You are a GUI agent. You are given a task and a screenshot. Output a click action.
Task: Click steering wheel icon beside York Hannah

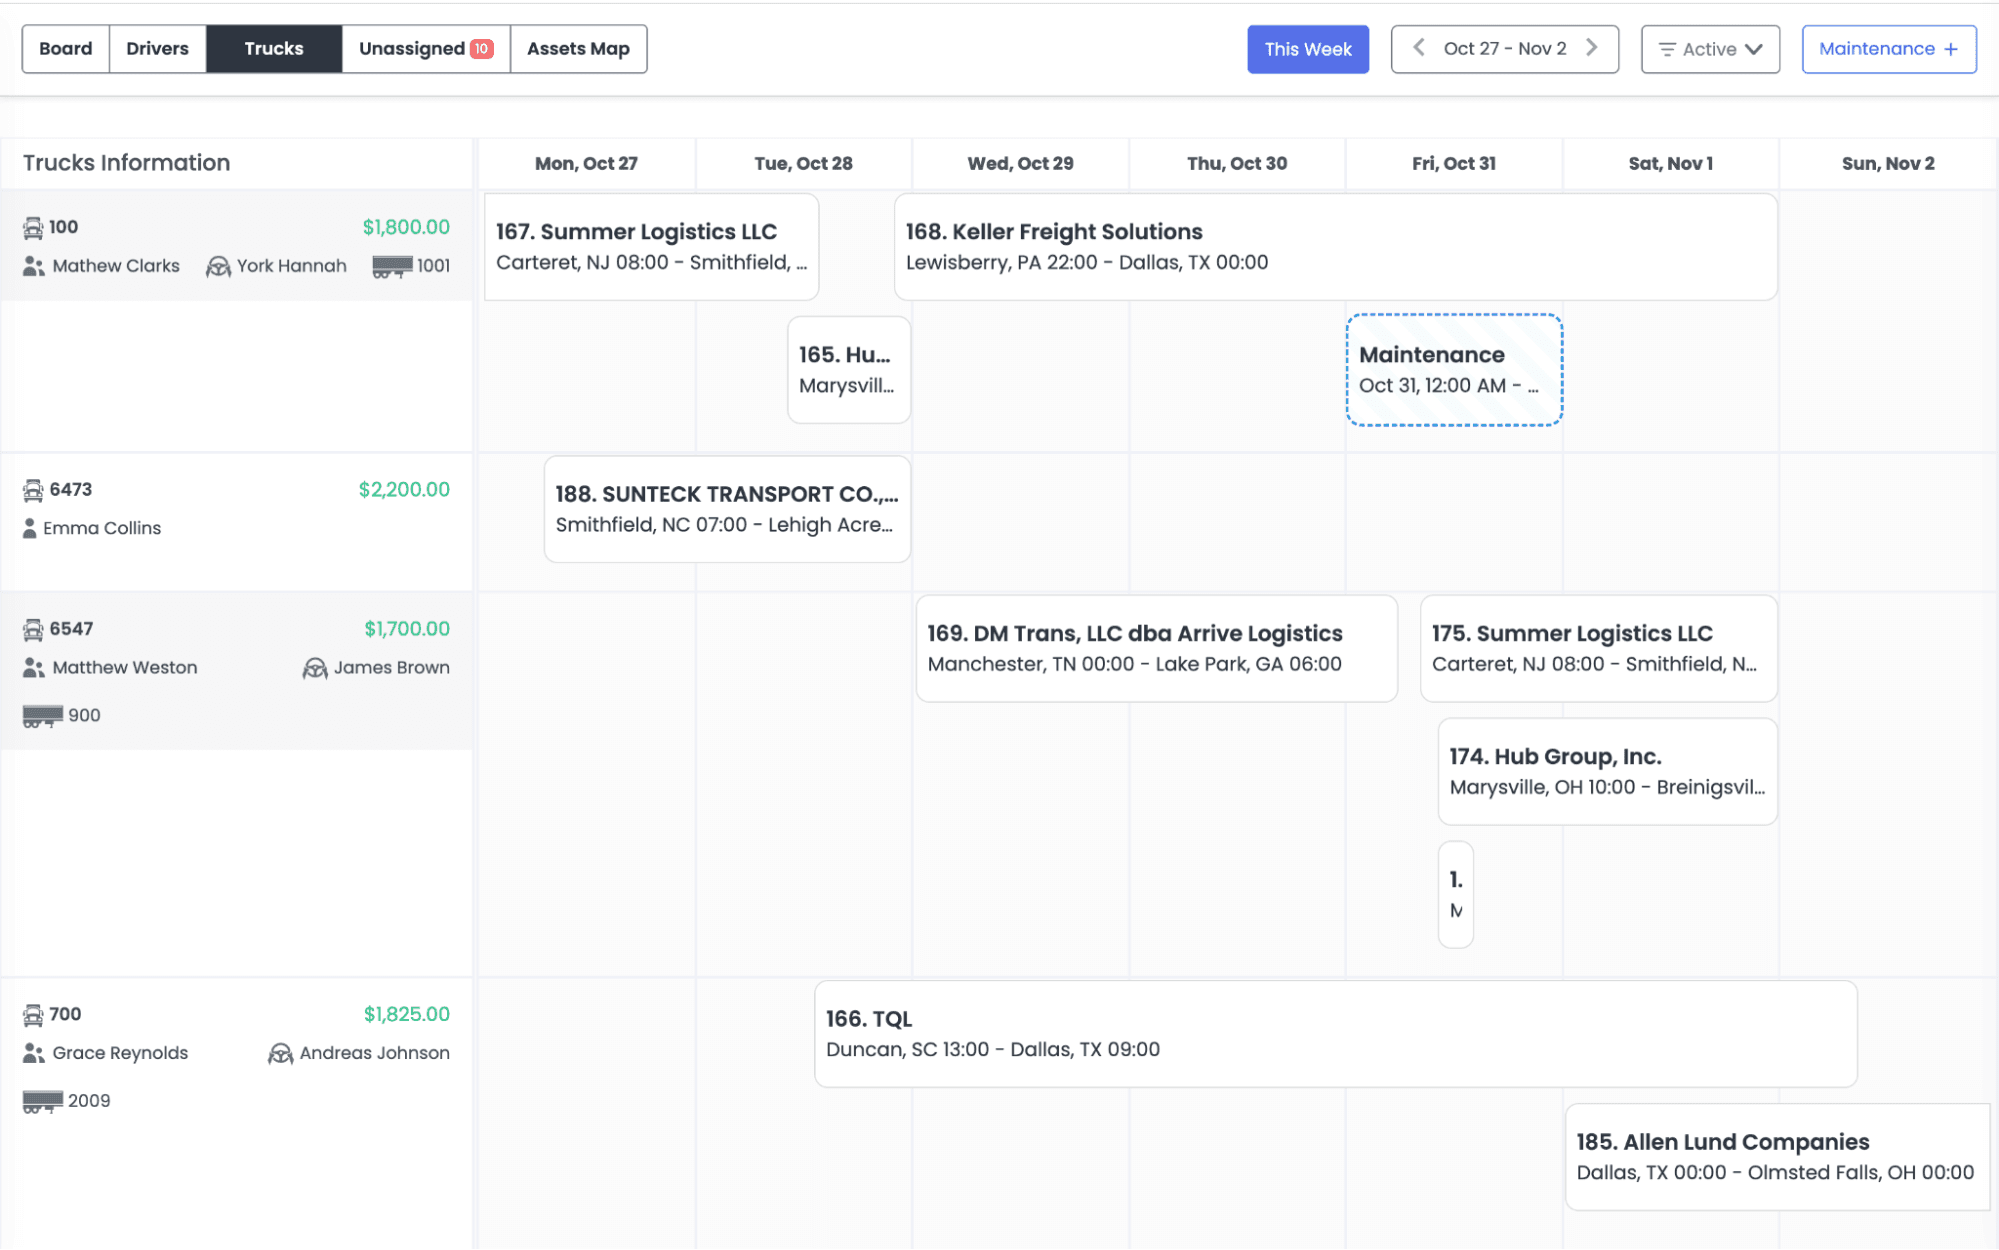(x=218, y=267)
